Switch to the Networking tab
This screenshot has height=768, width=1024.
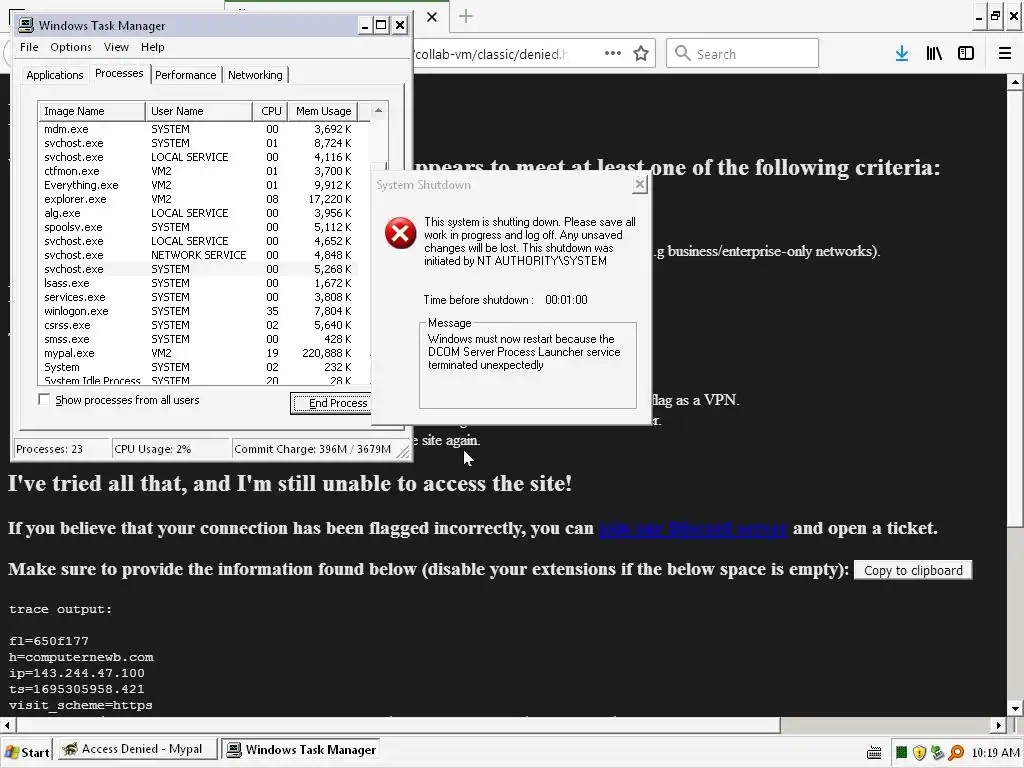[x=255, y=75]
